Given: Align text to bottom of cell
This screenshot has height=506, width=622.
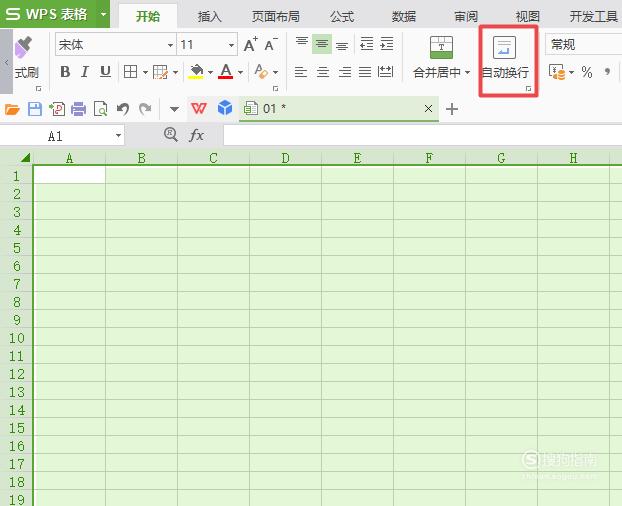Looking at the screenshot, I should tap(342, 46).
